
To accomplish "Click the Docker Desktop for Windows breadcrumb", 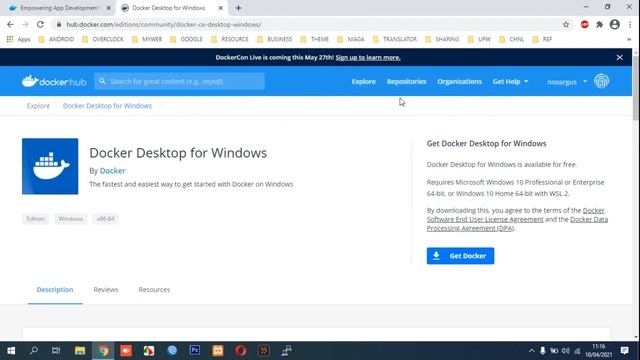I will (107, 106).
